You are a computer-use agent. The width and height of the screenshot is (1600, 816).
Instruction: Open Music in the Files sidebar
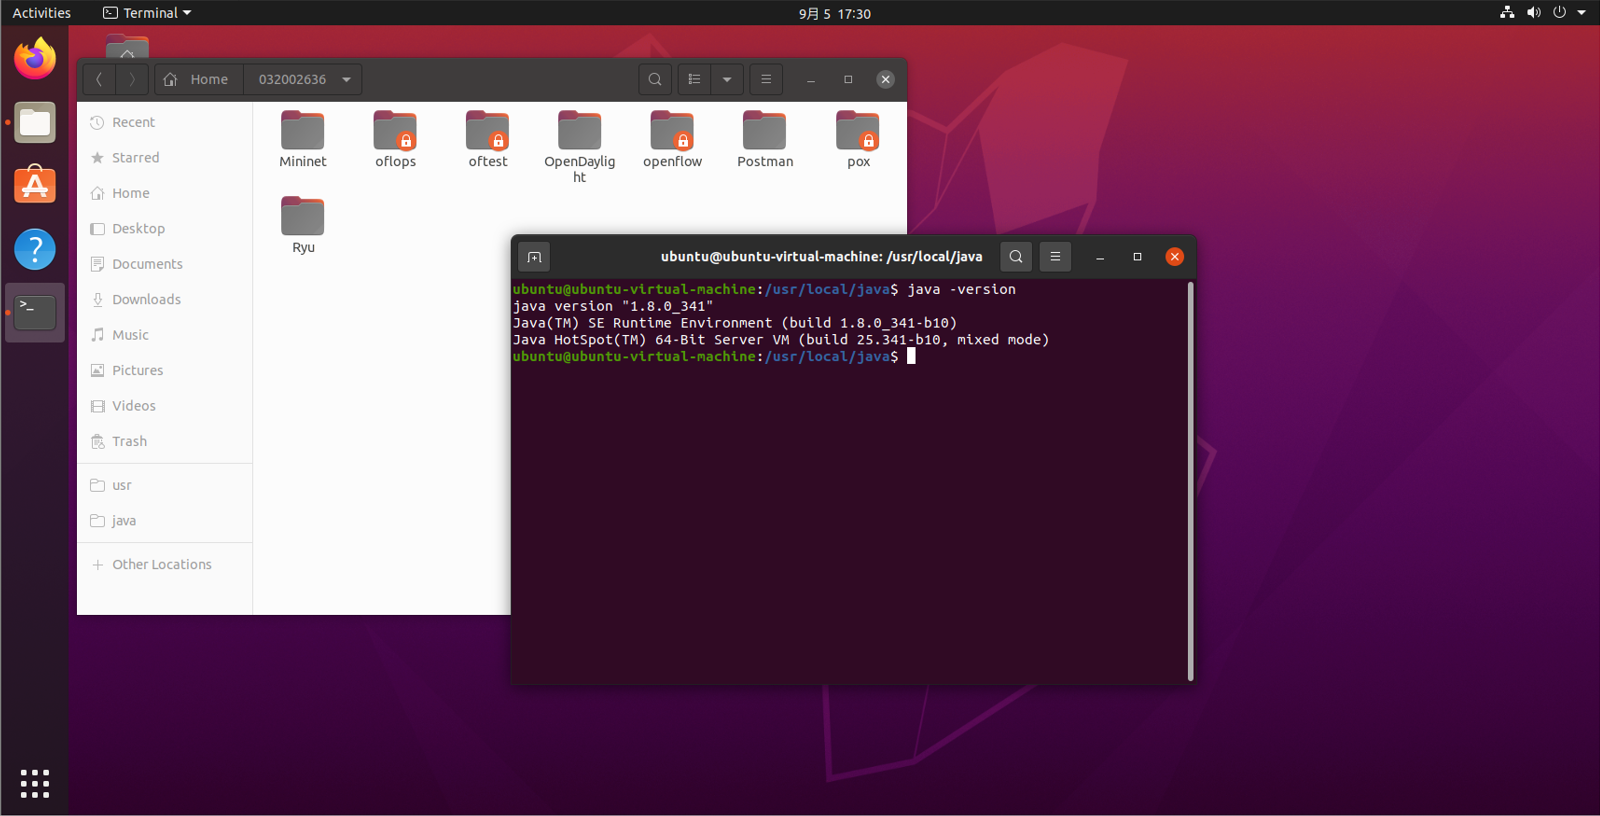pyautogui.click(x=165, y=335)
